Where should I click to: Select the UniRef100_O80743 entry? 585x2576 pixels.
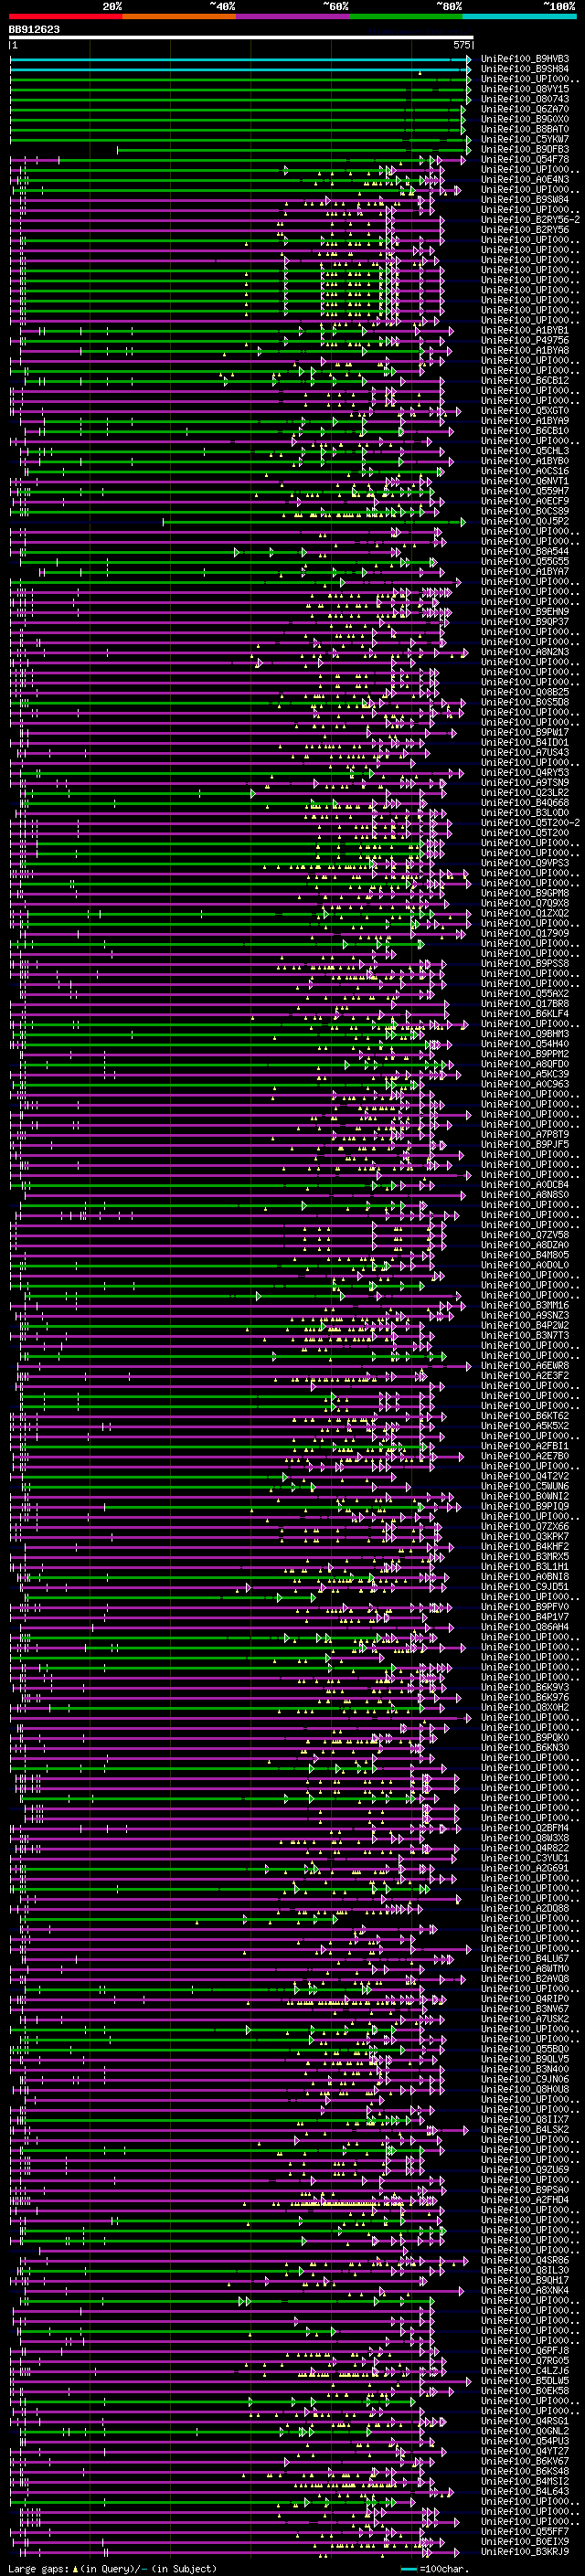click(525, 99)
